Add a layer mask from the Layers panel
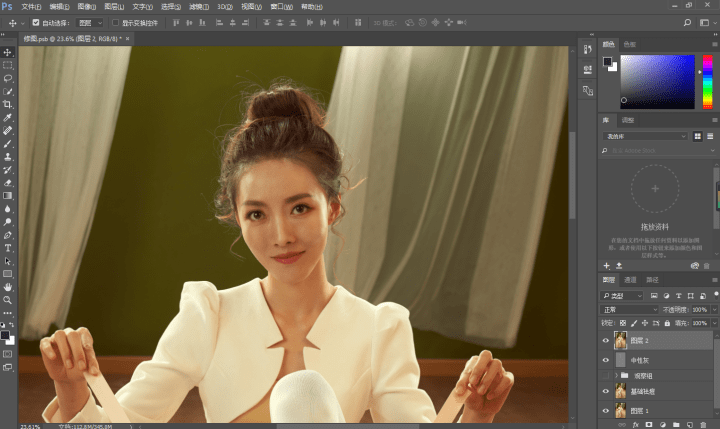 click(x=649, y=425)
